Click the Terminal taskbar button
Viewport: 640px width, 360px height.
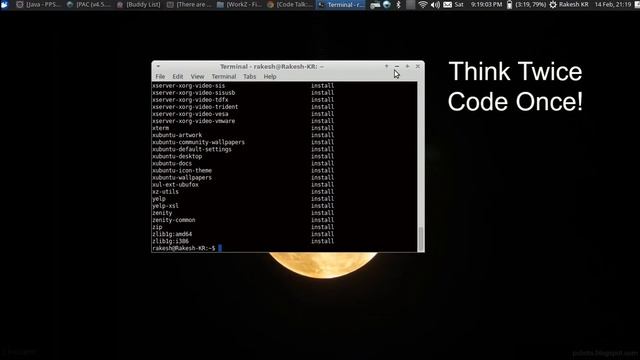click(x=340, y=4)
